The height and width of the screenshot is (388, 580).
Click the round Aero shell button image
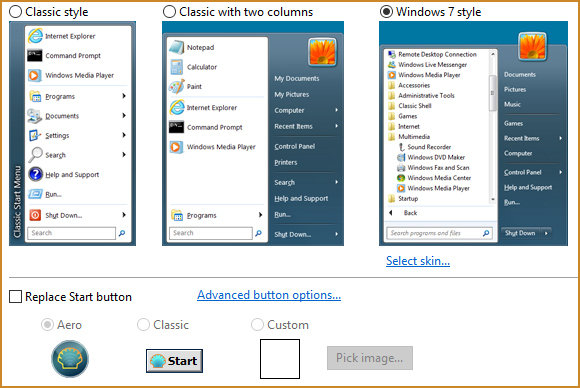(70, 359)
